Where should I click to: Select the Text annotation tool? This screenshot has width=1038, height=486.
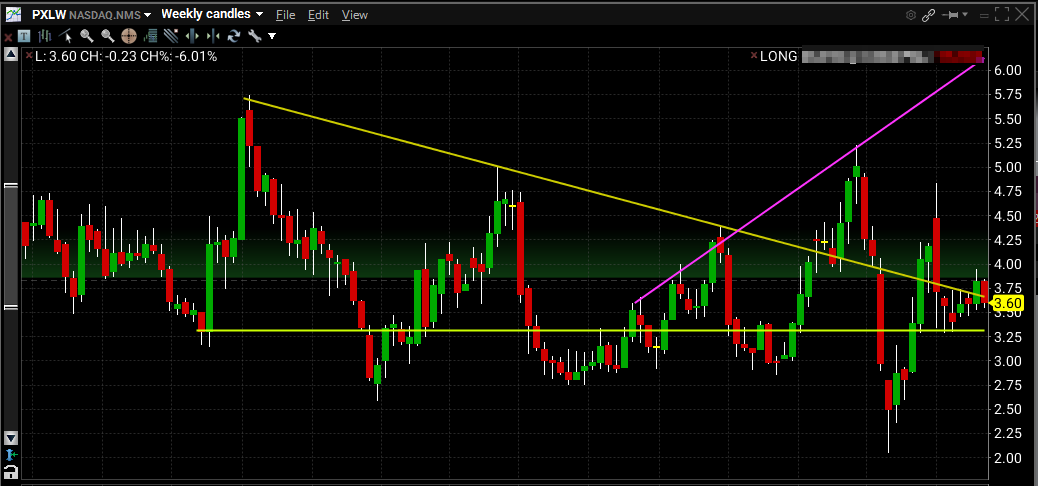point(24,36)
